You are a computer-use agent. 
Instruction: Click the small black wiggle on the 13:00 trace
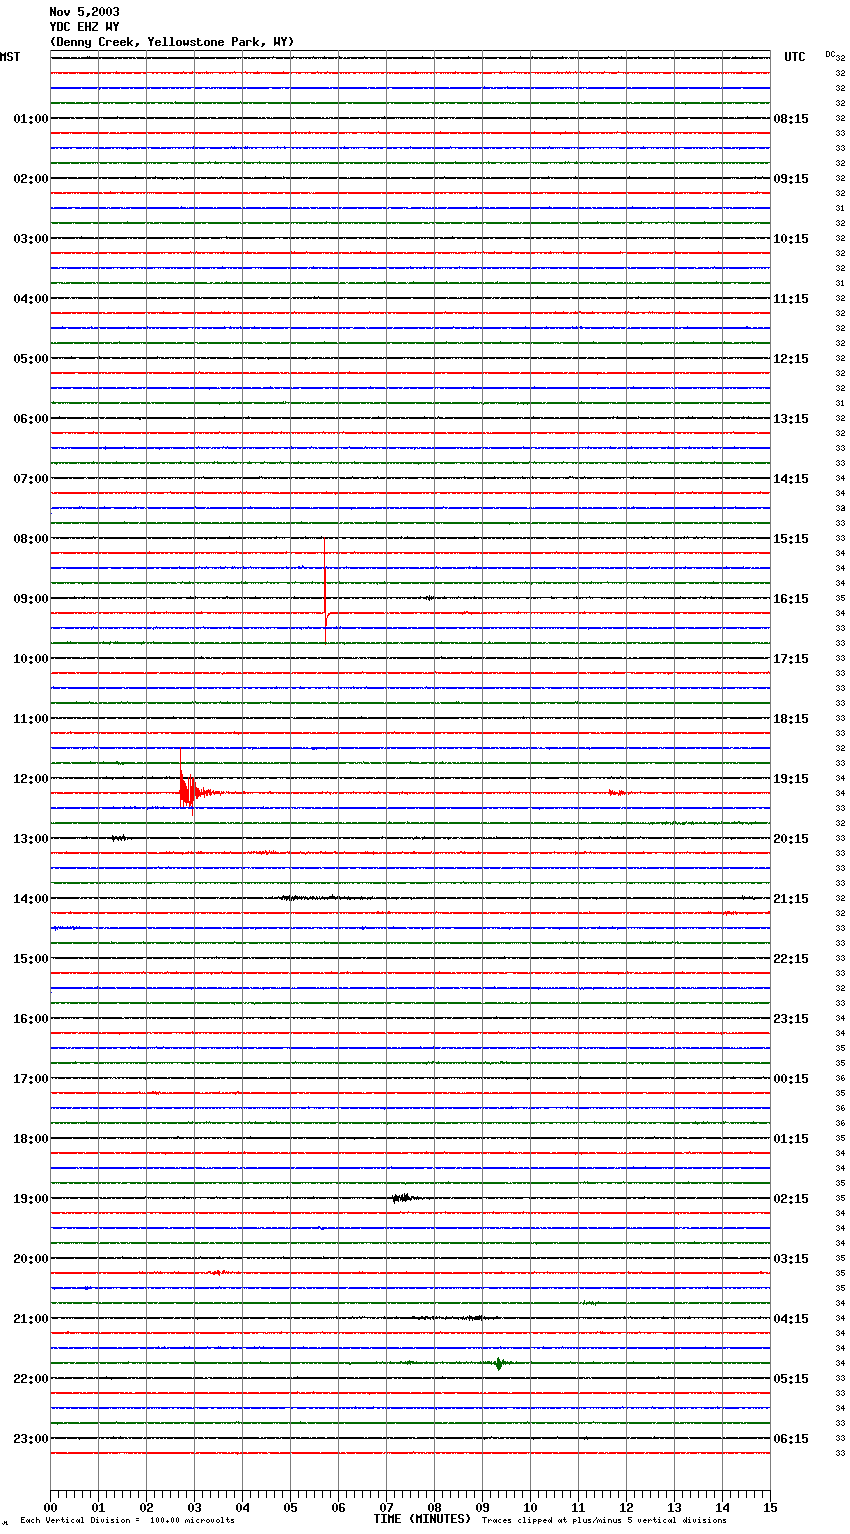pyautogui.click(x=118, y=838)
